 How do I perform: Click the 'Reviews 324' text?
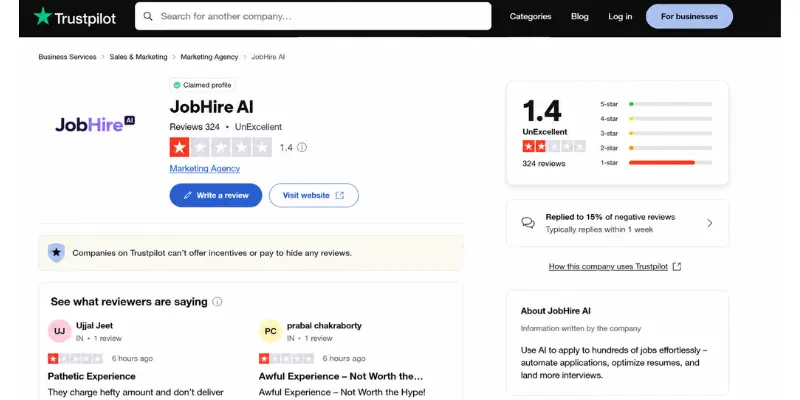pyautogui.click(x=194, y=127)
